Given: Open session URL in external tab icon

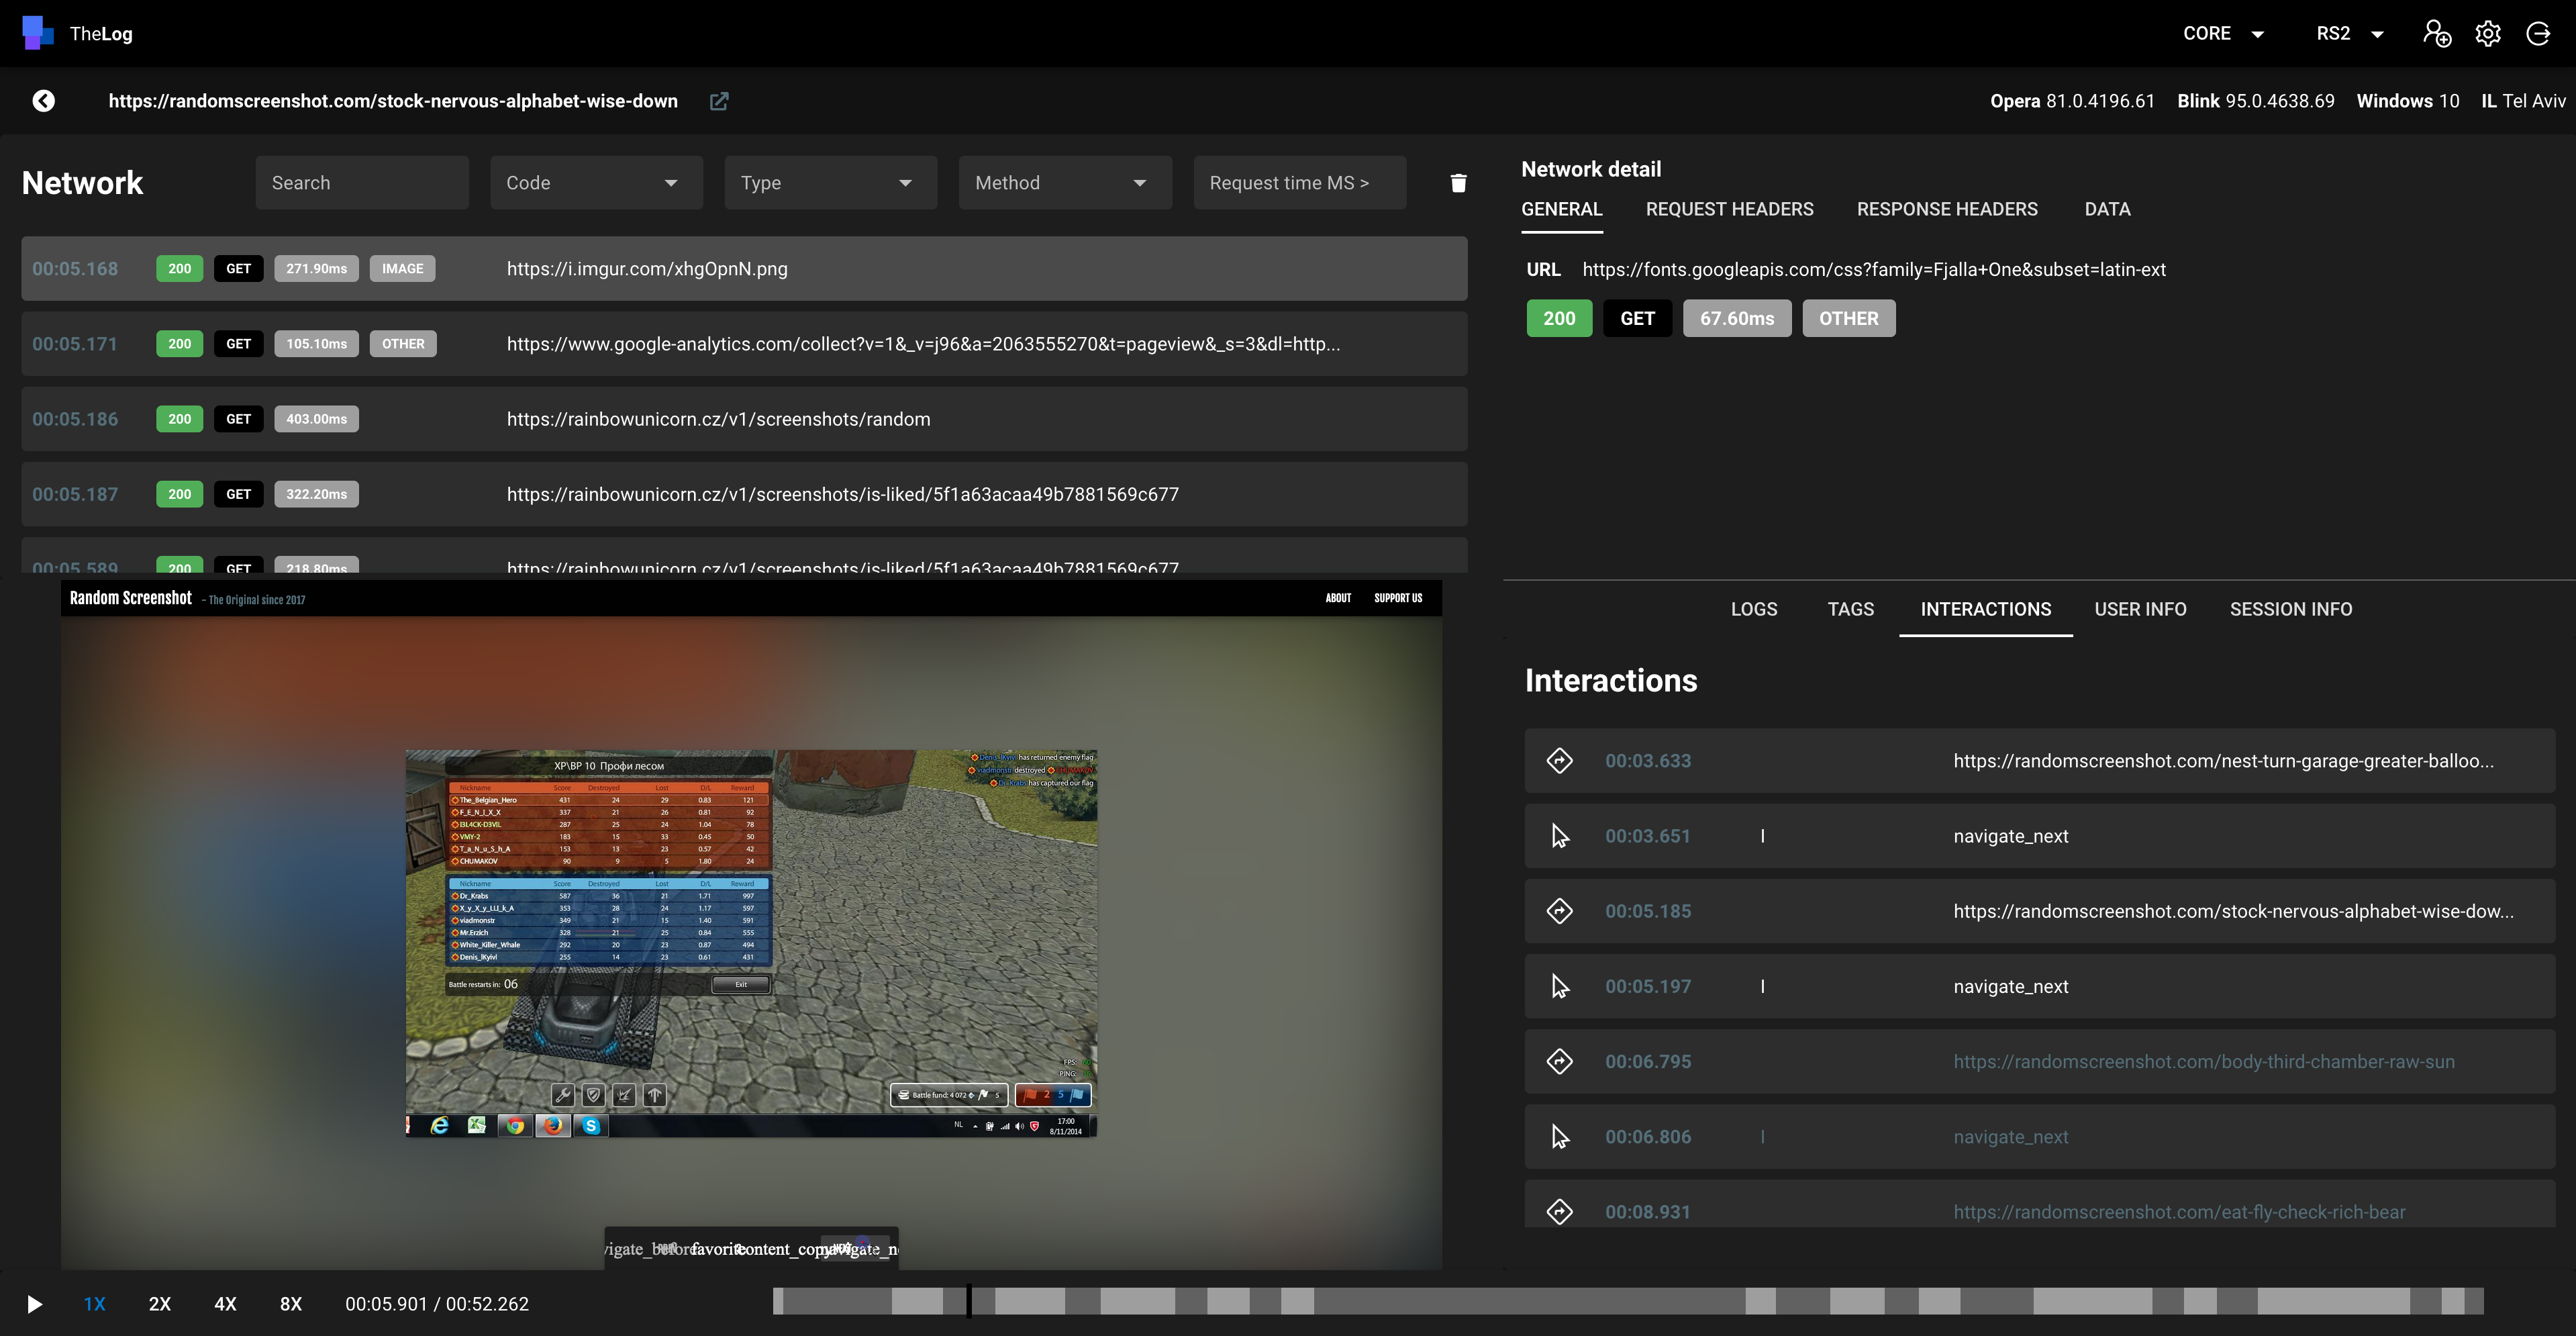Looking at the screenshot, I should (719, 101).
